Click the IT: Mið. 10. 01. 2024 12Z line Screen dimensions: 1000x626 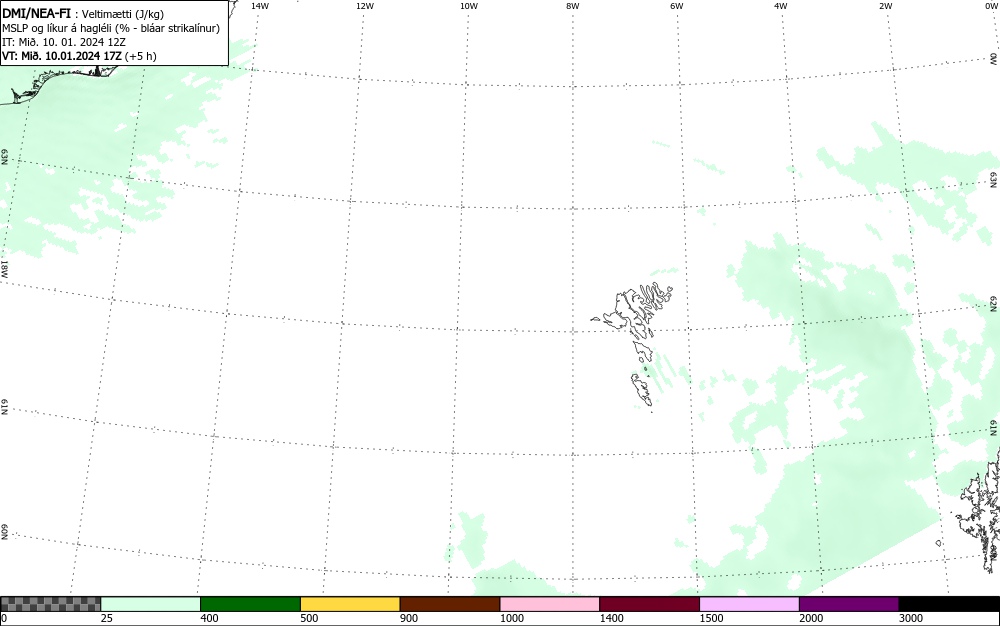(x=64, y=42)
